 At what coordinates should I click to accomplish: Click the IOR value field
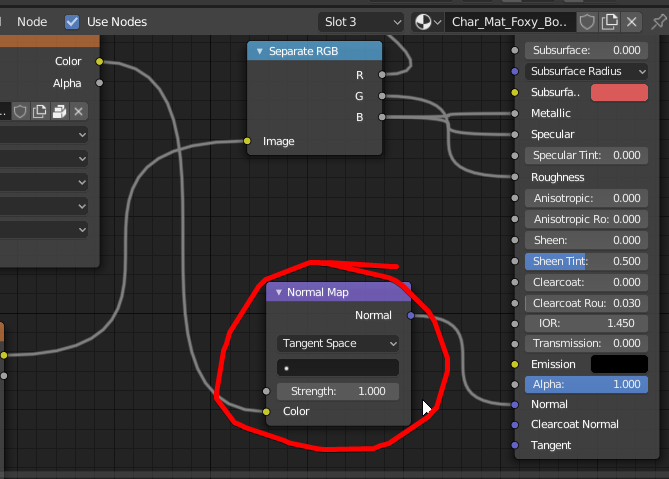click(x=586, y=323)
